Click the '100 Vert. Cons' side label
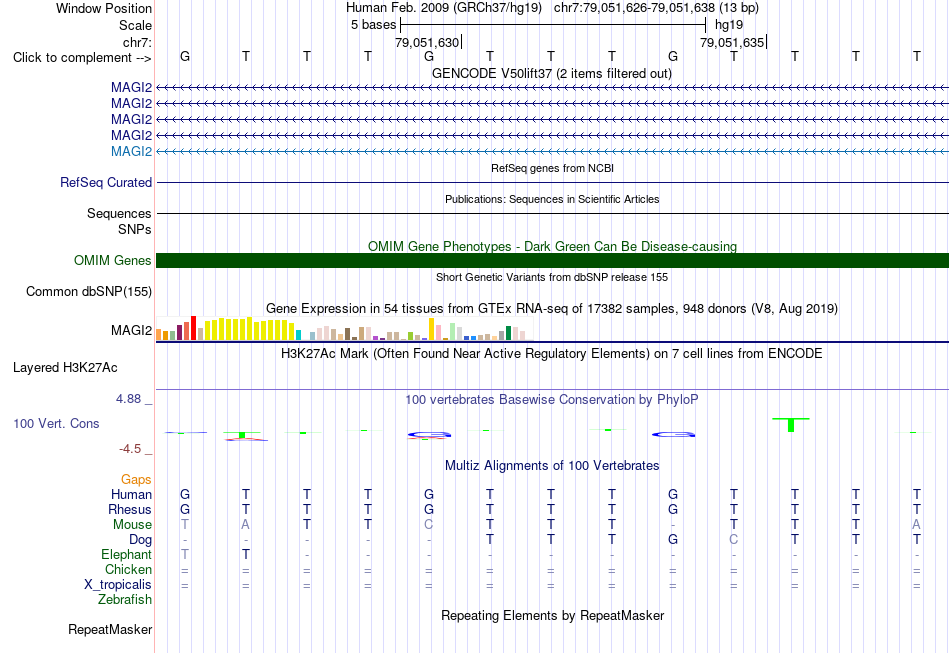This screenshot has height=653, width=950. point(56,423)
